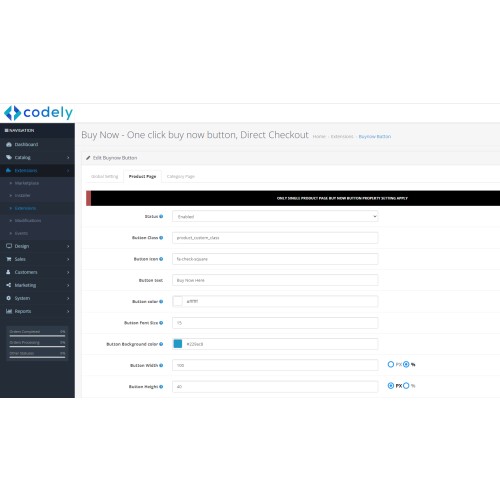The image size is (500, 500).
Task: Expand the Catalog menu chevron
Action: [x=68, y=157]
